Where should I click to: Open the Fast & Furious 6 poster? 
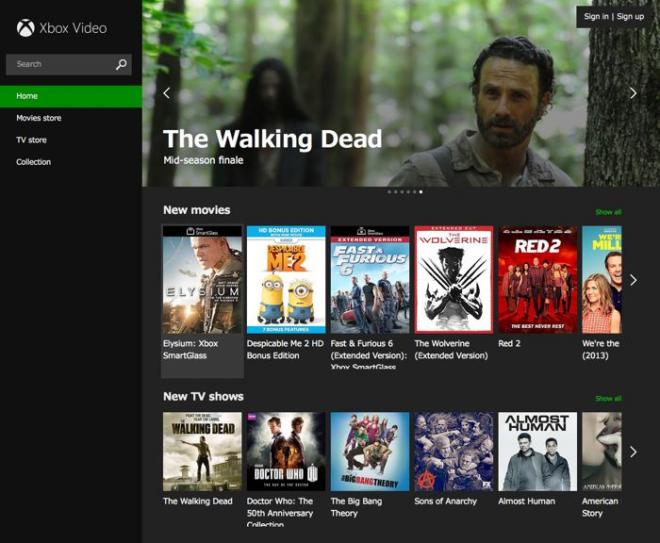coord(370,280)
